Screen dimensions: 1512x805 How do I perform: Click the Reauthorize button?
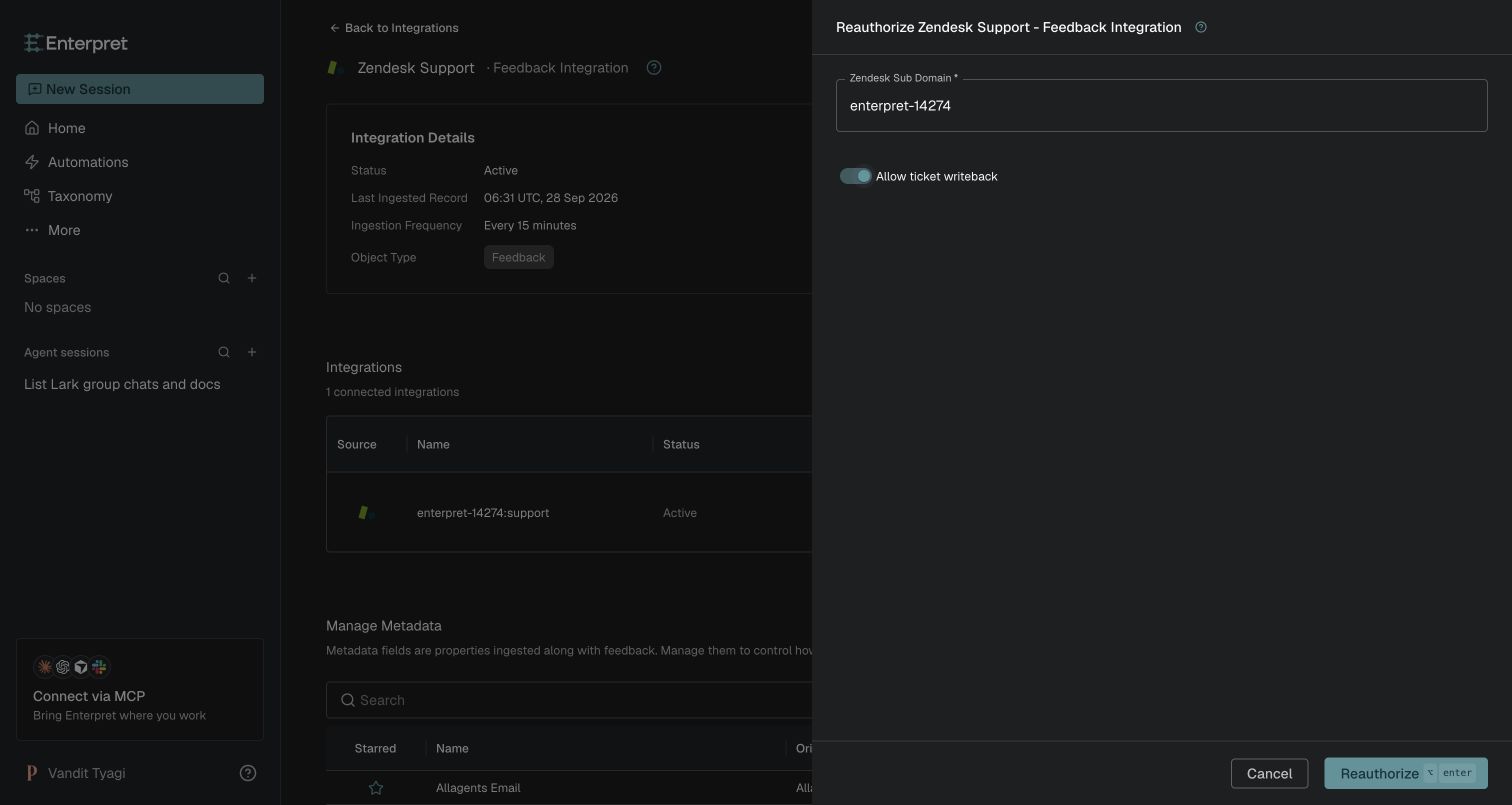pos(1406,773)
